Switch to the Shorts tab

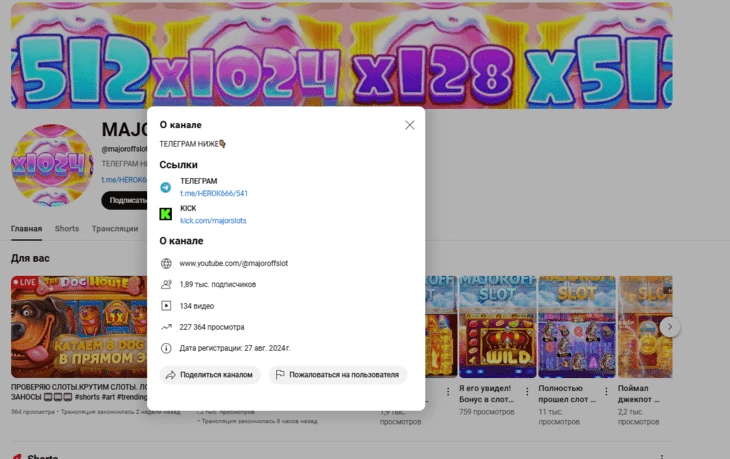click(67, 229)
